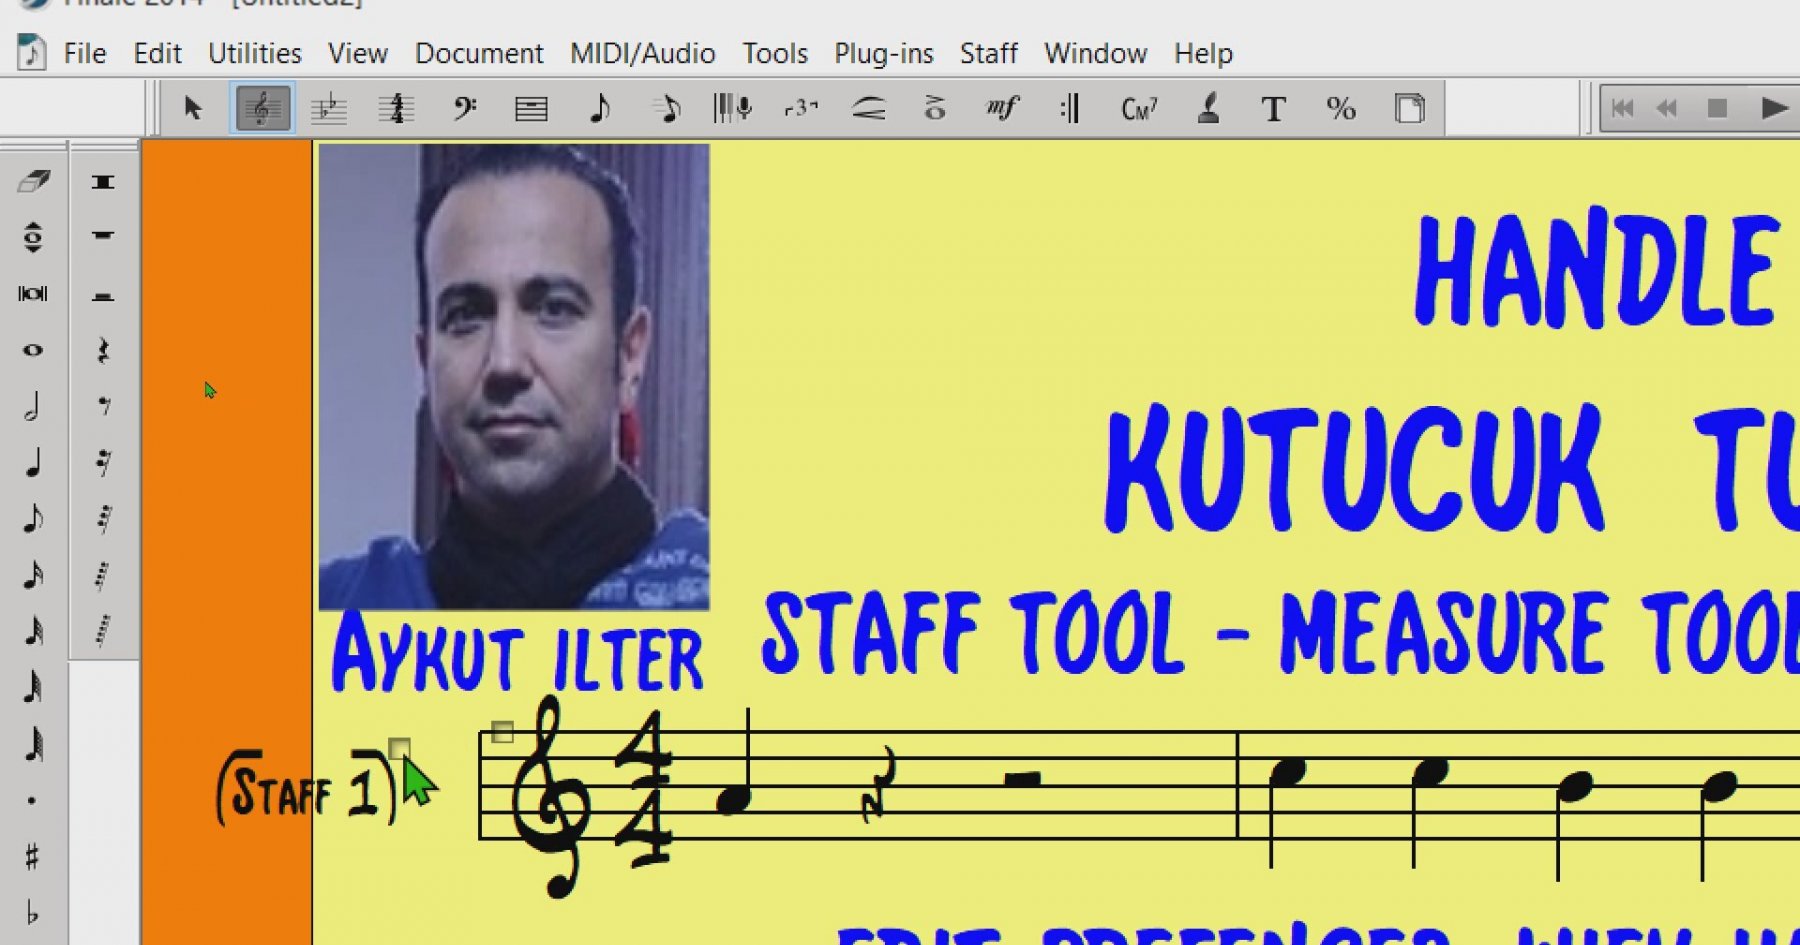Select the whole rest in rests palette
This screenshot has width=1800, height=945.
point(103,236)
